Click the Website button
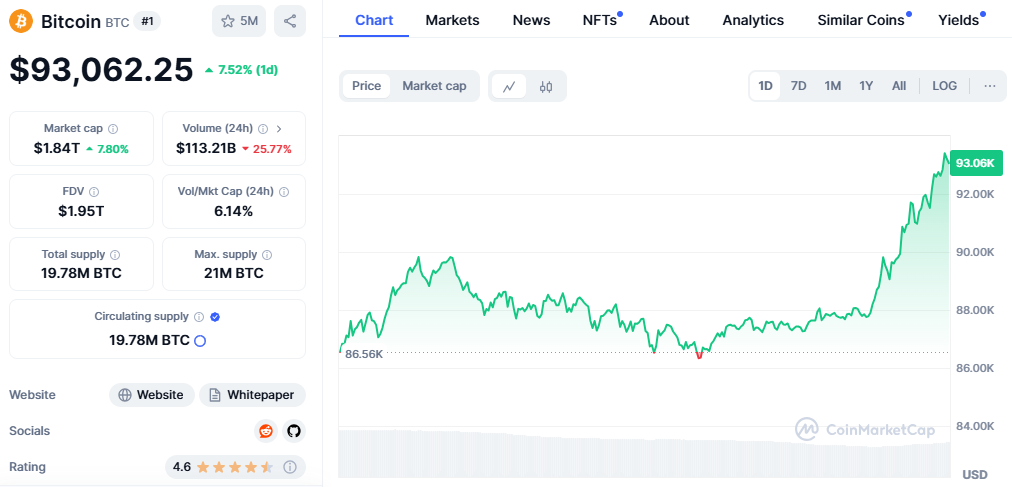This screenshot has width=1012, height=487. coord(152,395)
